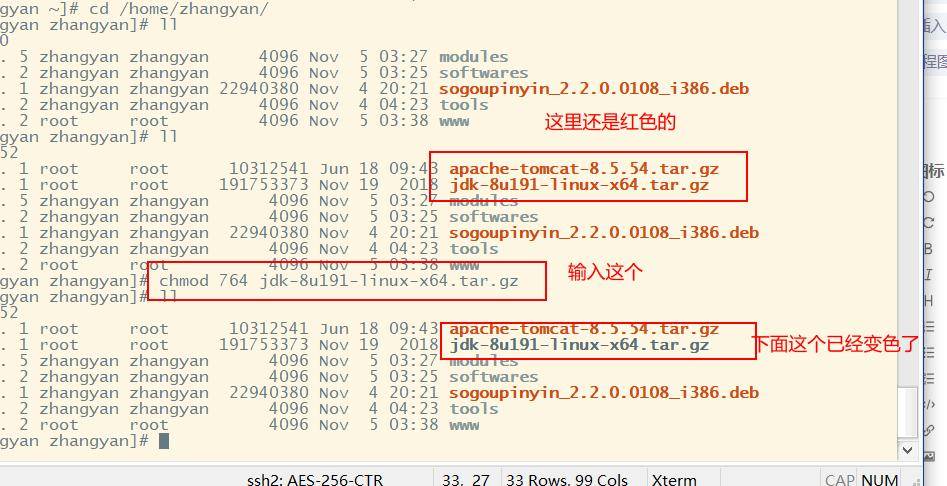This screenshot has width=947, height=486.
Task: Click the CAP indicator in the status bar
Action: pyautogui.click(x=839, y=480)
